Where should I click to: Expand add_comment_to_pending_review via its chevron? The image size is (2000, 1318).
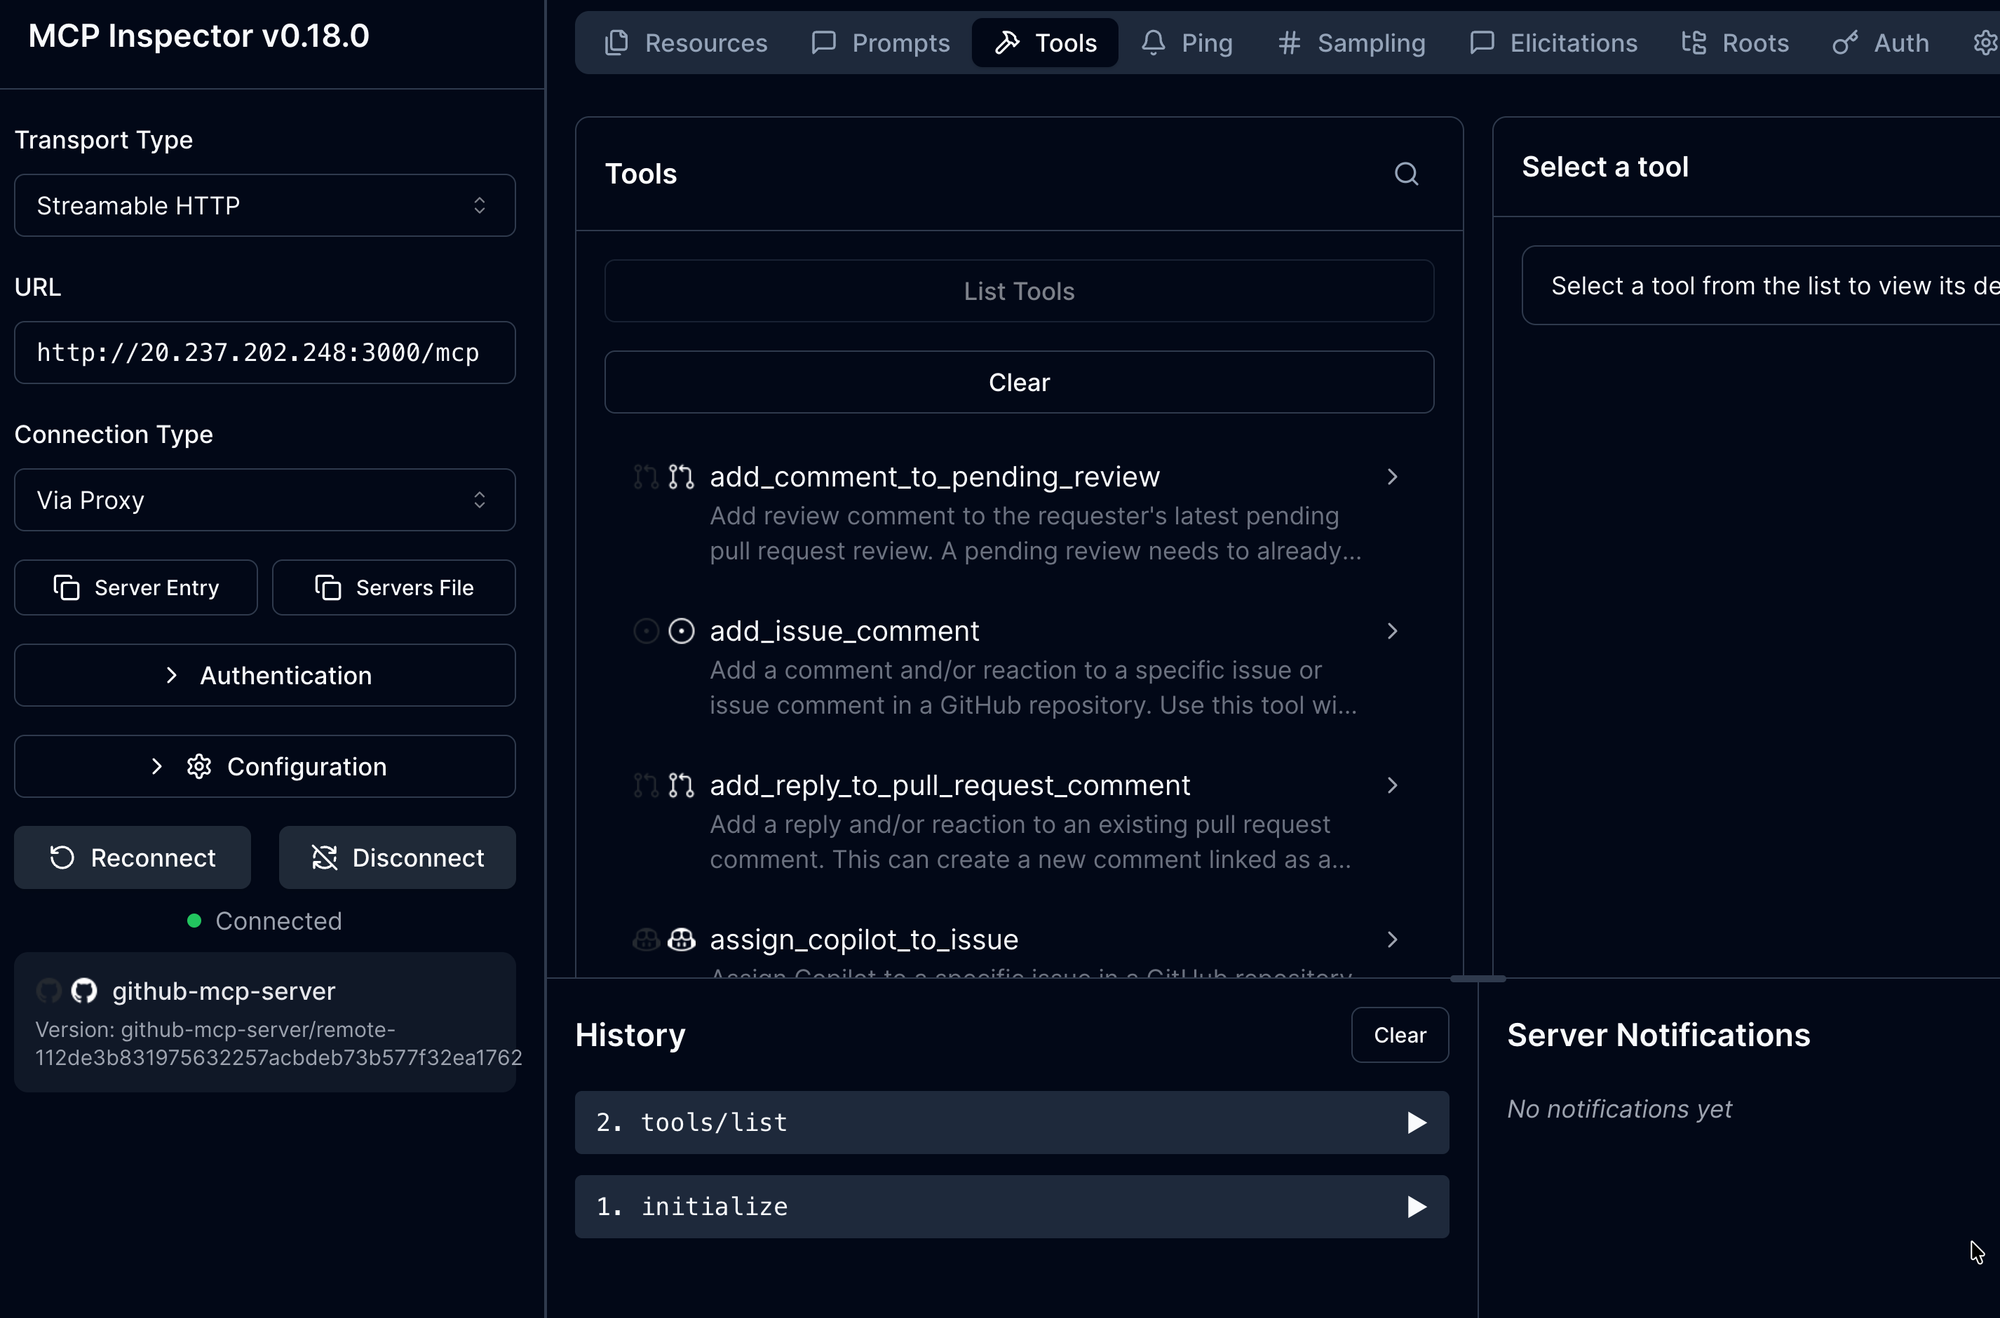click(1392, 477)
